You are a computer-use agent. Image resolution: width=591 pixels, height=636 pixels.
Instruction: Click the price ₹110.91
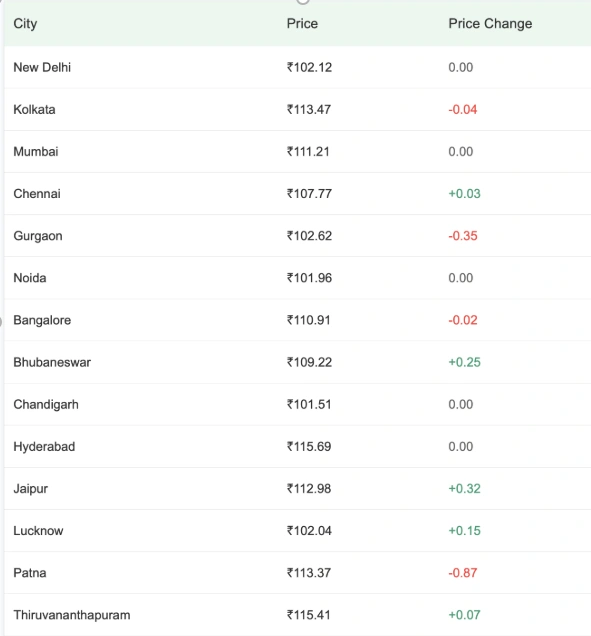[309, 320]
